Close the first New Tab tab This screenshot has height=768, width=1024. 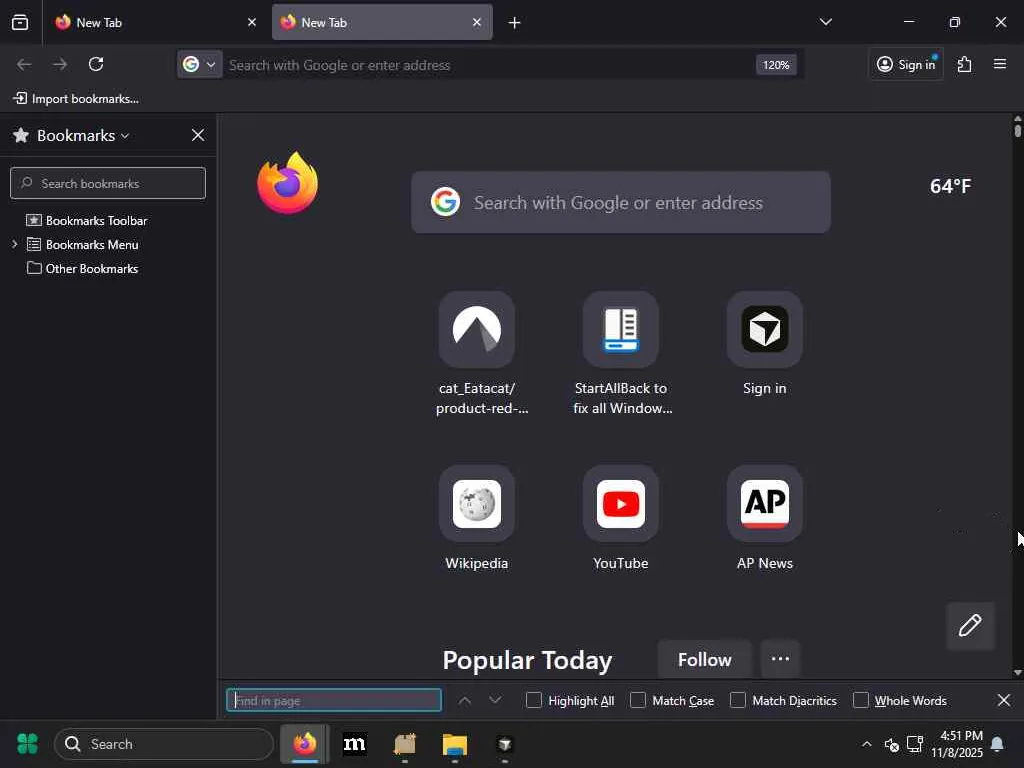[252, 22]
